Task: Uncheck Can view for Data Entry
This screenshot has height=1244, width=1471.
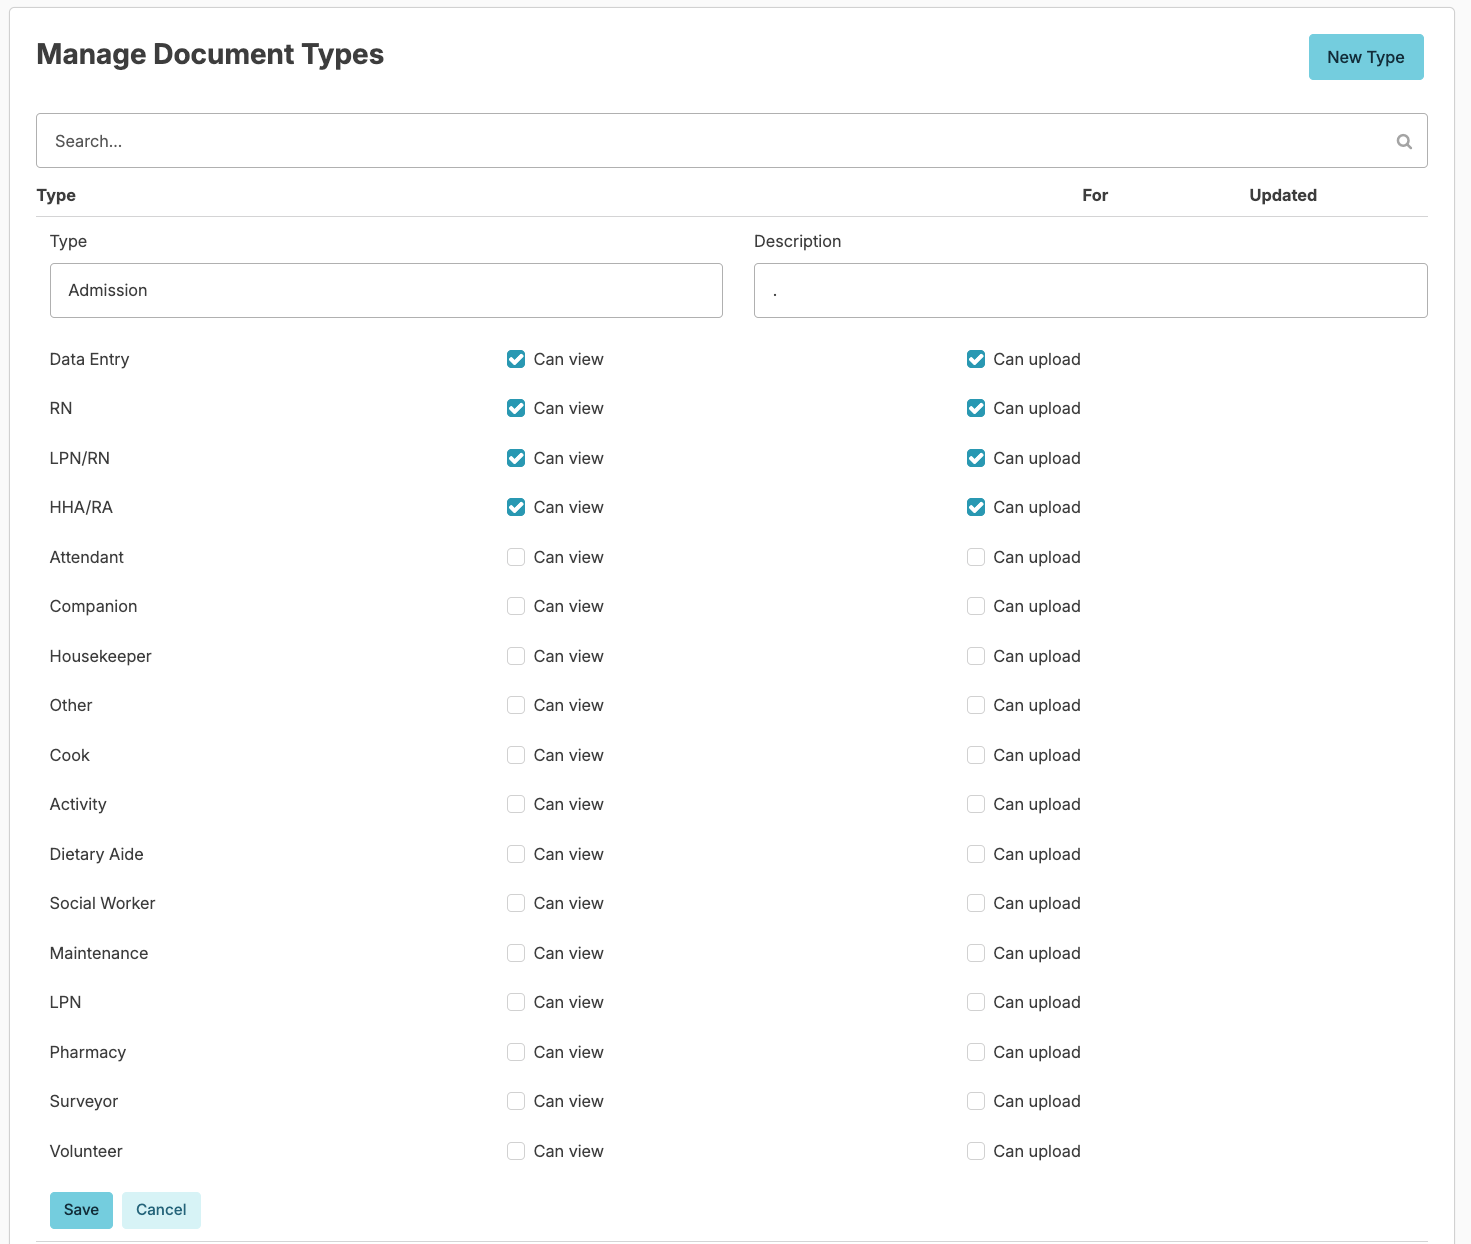Action: pos(516,359)
